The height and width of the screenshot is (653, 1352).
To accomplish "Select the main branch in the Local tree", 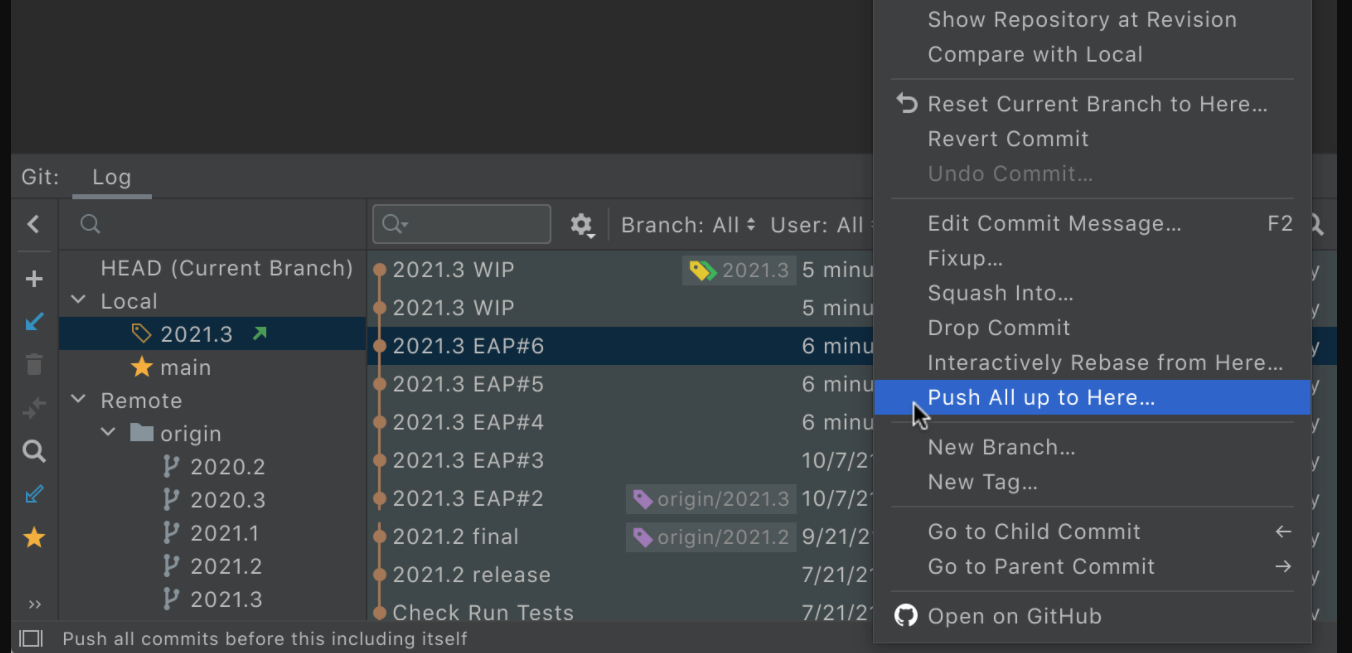I will [x=185, y=367].
